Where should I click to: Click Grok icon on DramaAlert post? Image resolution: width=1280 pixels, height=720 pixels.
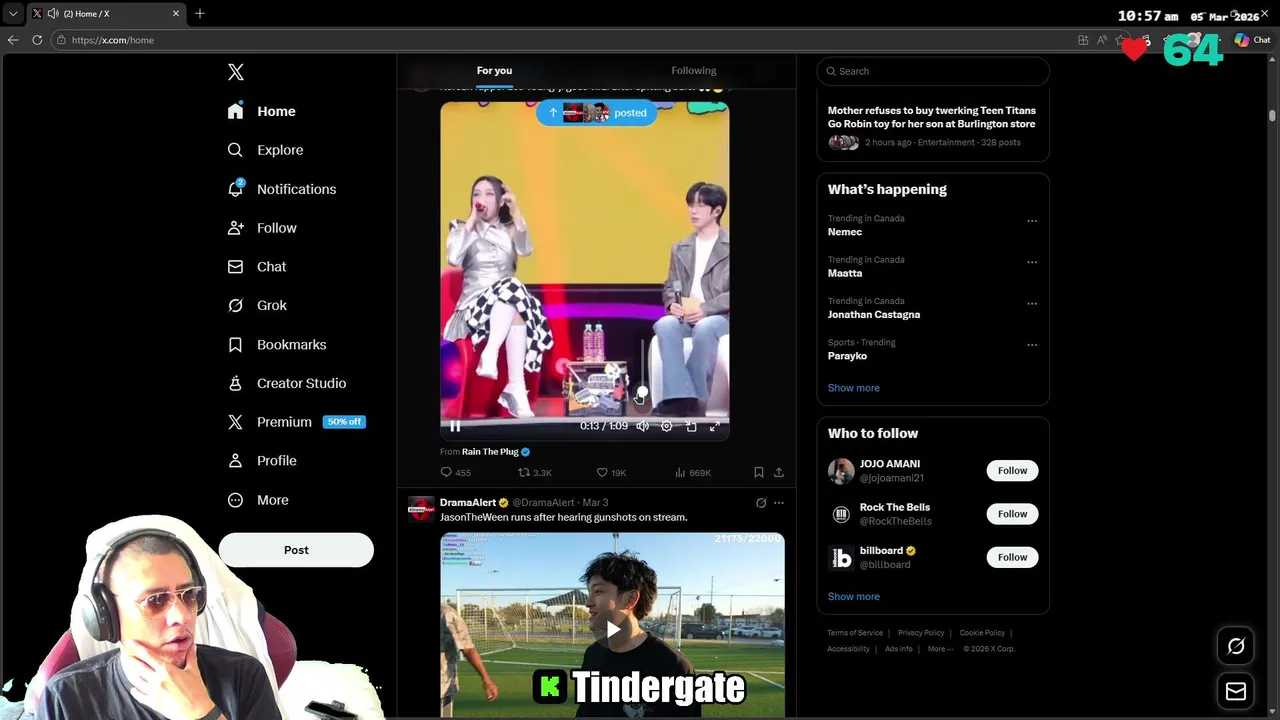761,503
